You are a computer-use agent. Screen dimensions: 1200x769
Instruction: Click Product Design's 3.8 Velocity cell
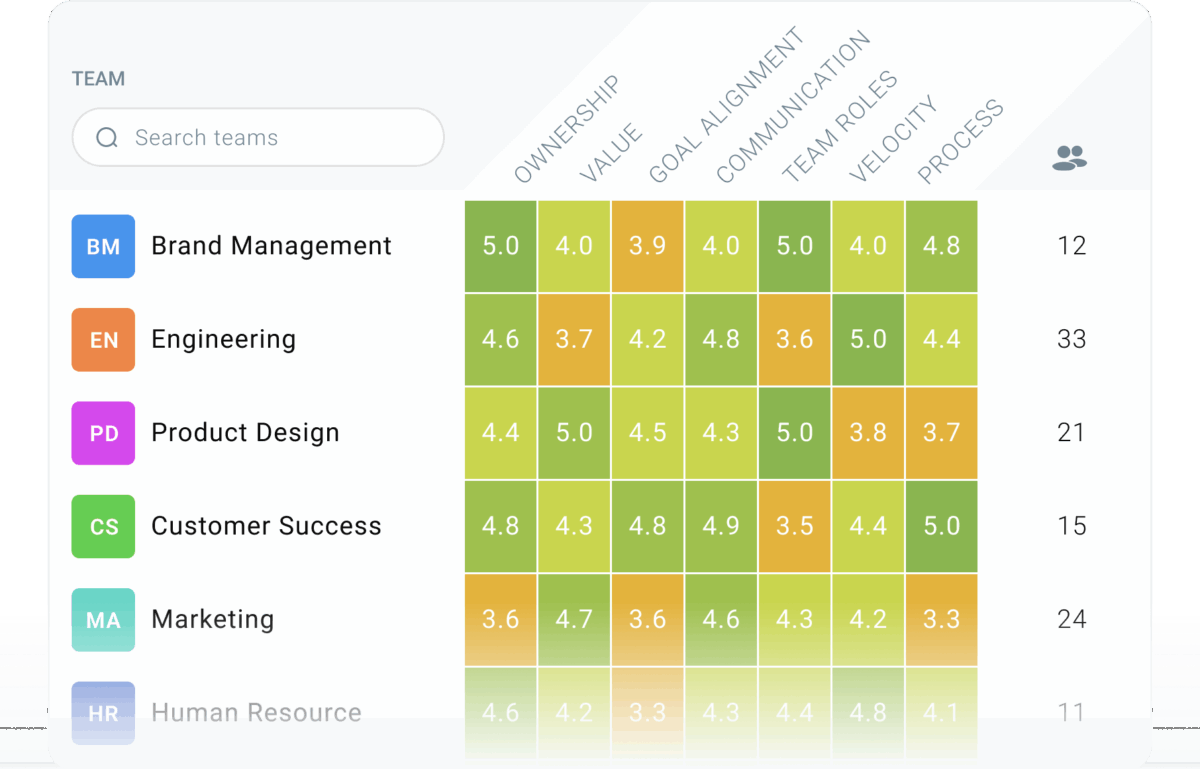[868, 433]
